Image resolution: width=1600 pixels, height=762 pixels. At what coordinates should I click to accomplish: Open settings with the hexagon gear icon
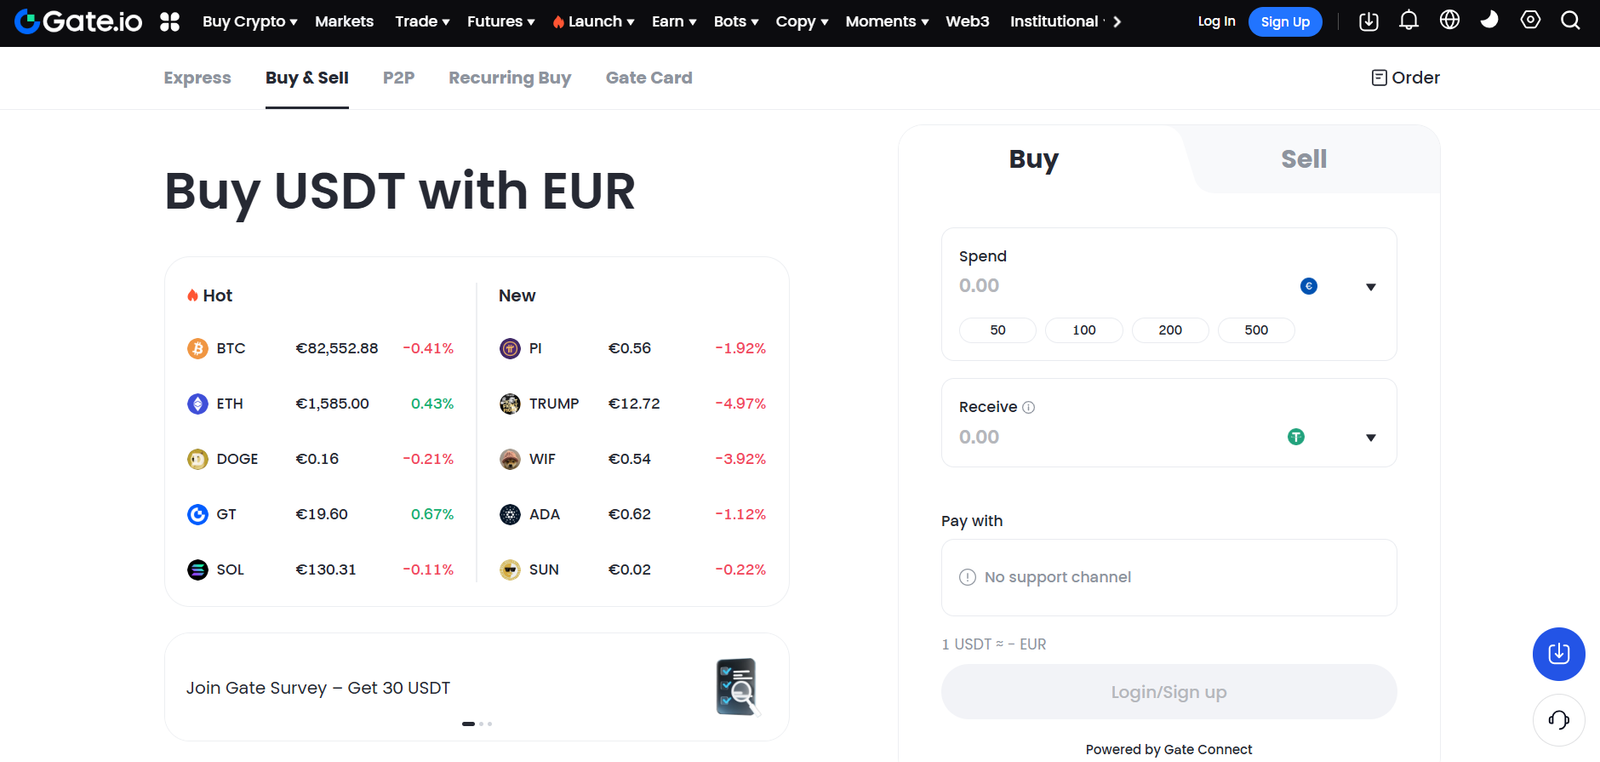tap(1529, 21)
